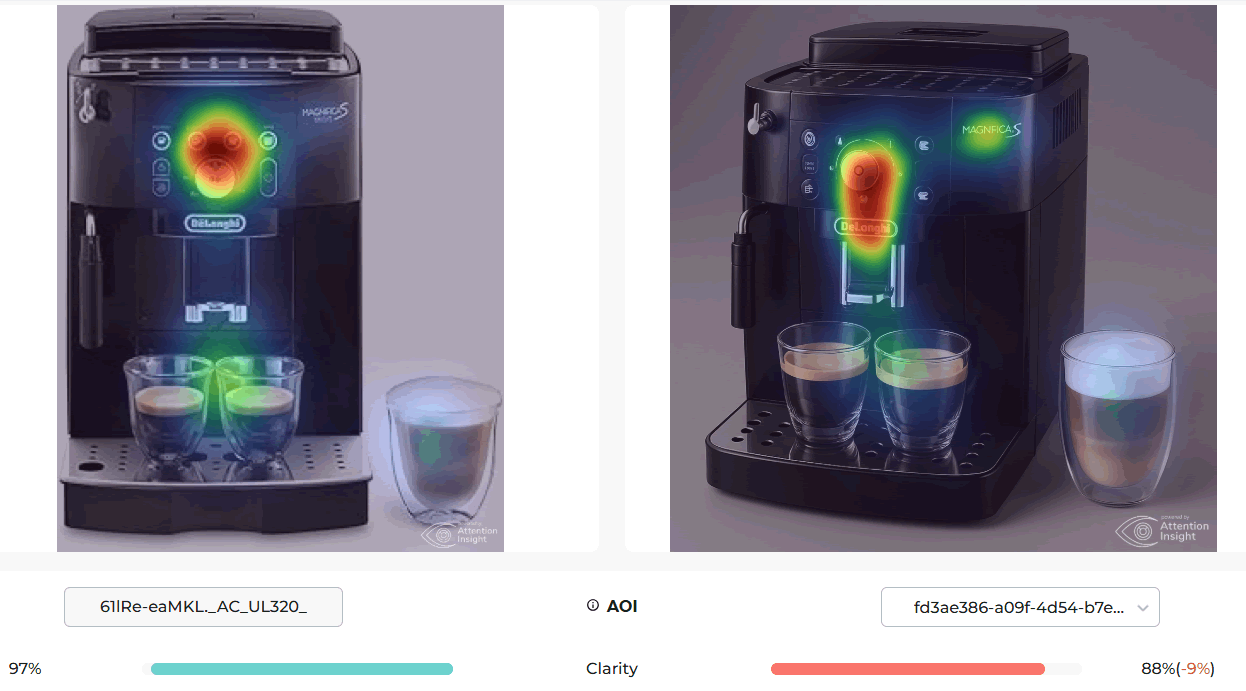Click the DeLonghi logo in right heatmap
Screen dimensions: 1246x691
[865, 229]
